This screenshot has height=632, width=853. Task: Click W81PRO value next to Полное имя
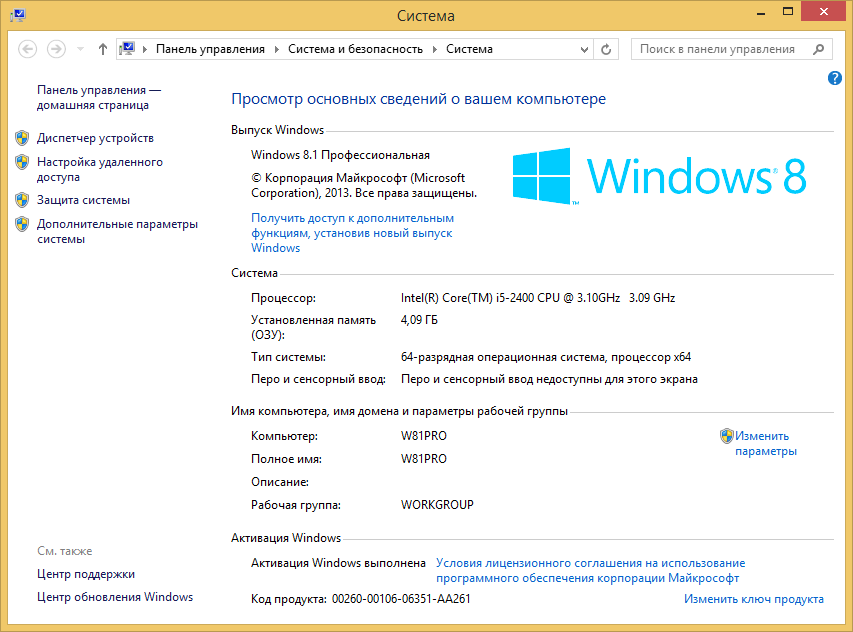tap(423, 459)
